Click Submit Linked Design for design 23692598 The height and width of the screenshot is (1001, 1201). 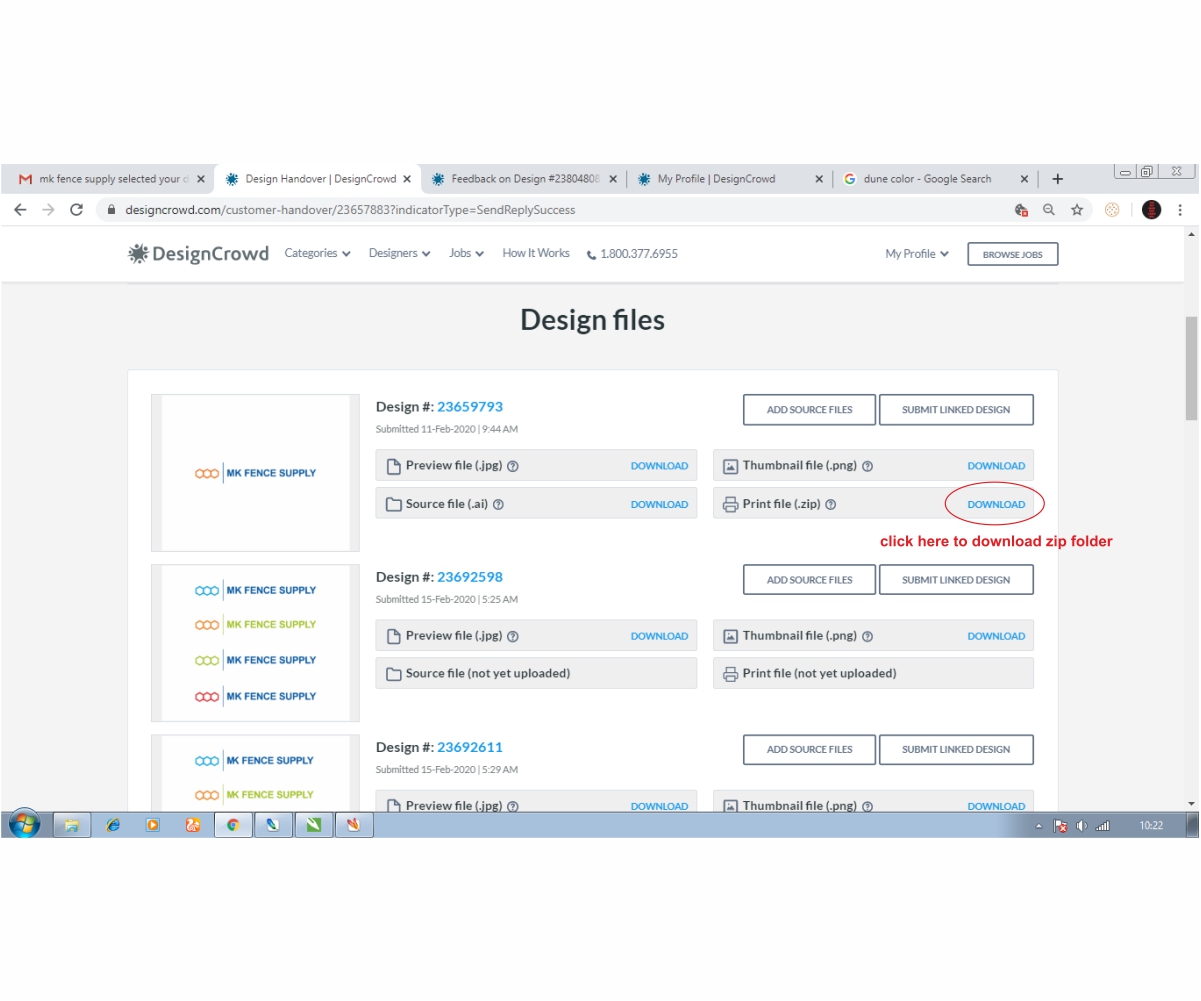click(956, 580)
